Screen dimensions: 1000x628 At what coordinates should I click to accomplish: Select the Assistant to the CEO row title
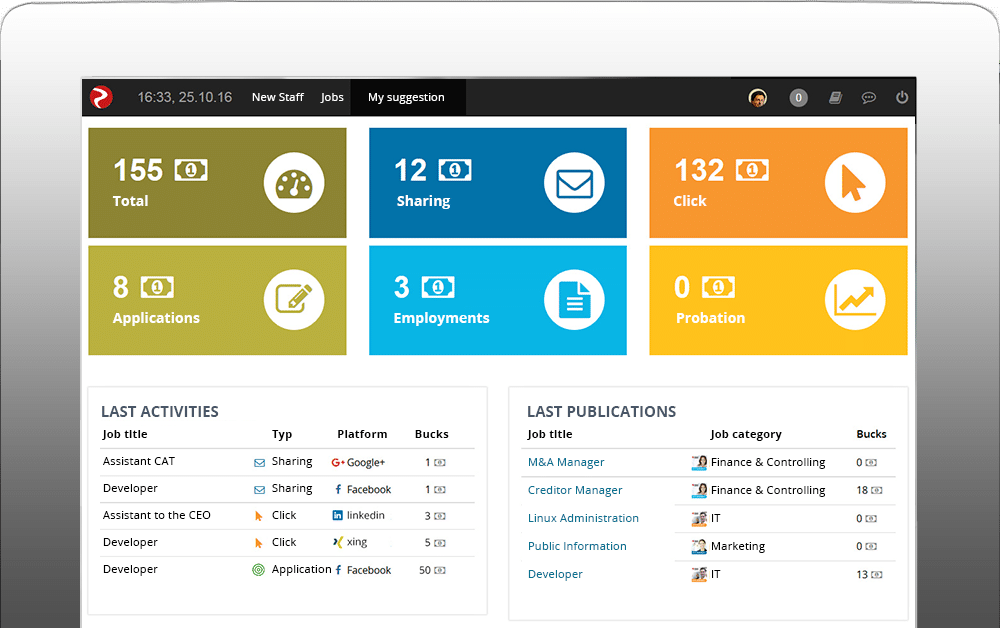(x=156, y=515)
